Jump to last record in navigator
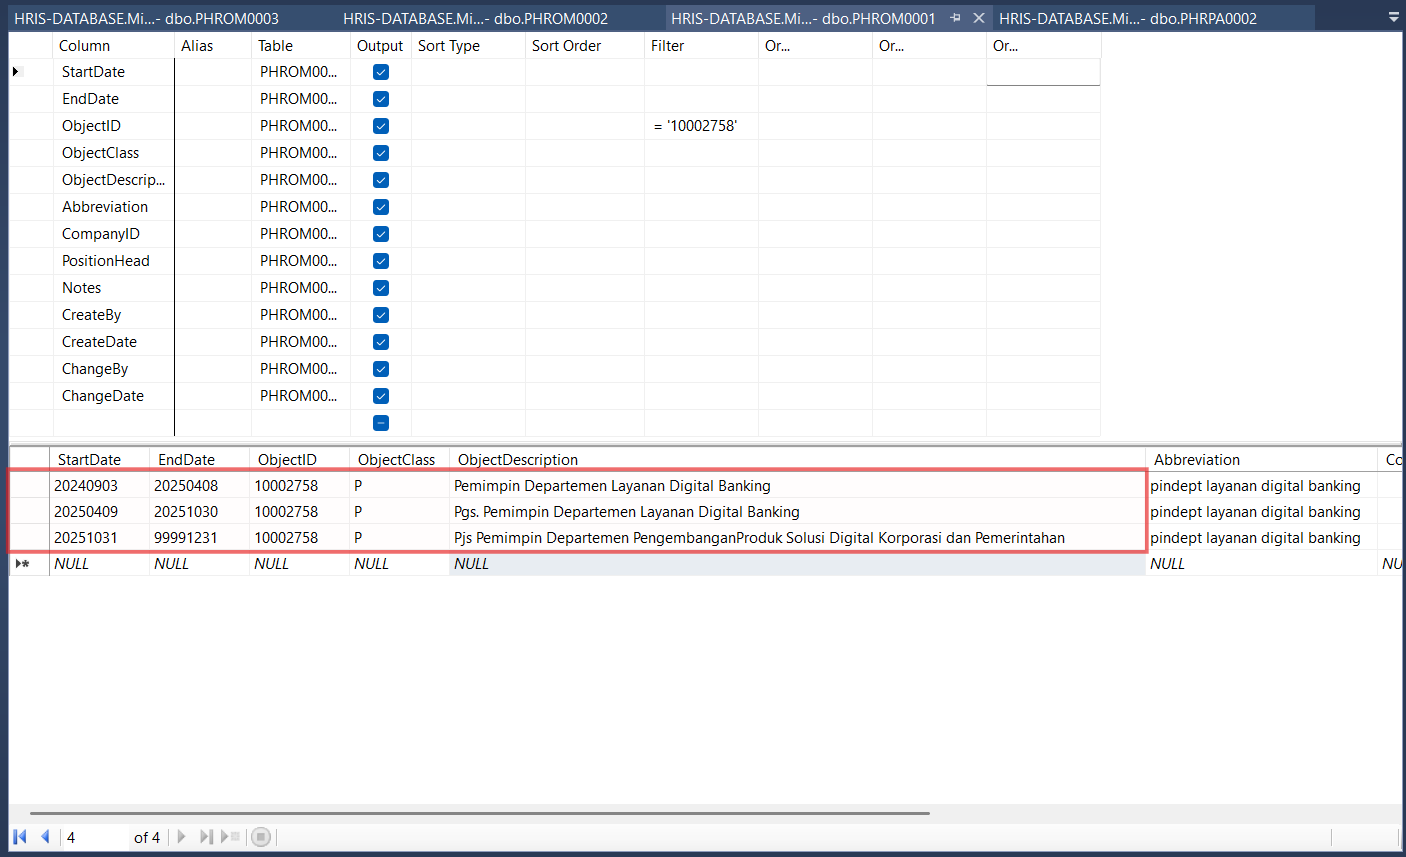This screenshot has height=857, width=1406. coord(206,837)
